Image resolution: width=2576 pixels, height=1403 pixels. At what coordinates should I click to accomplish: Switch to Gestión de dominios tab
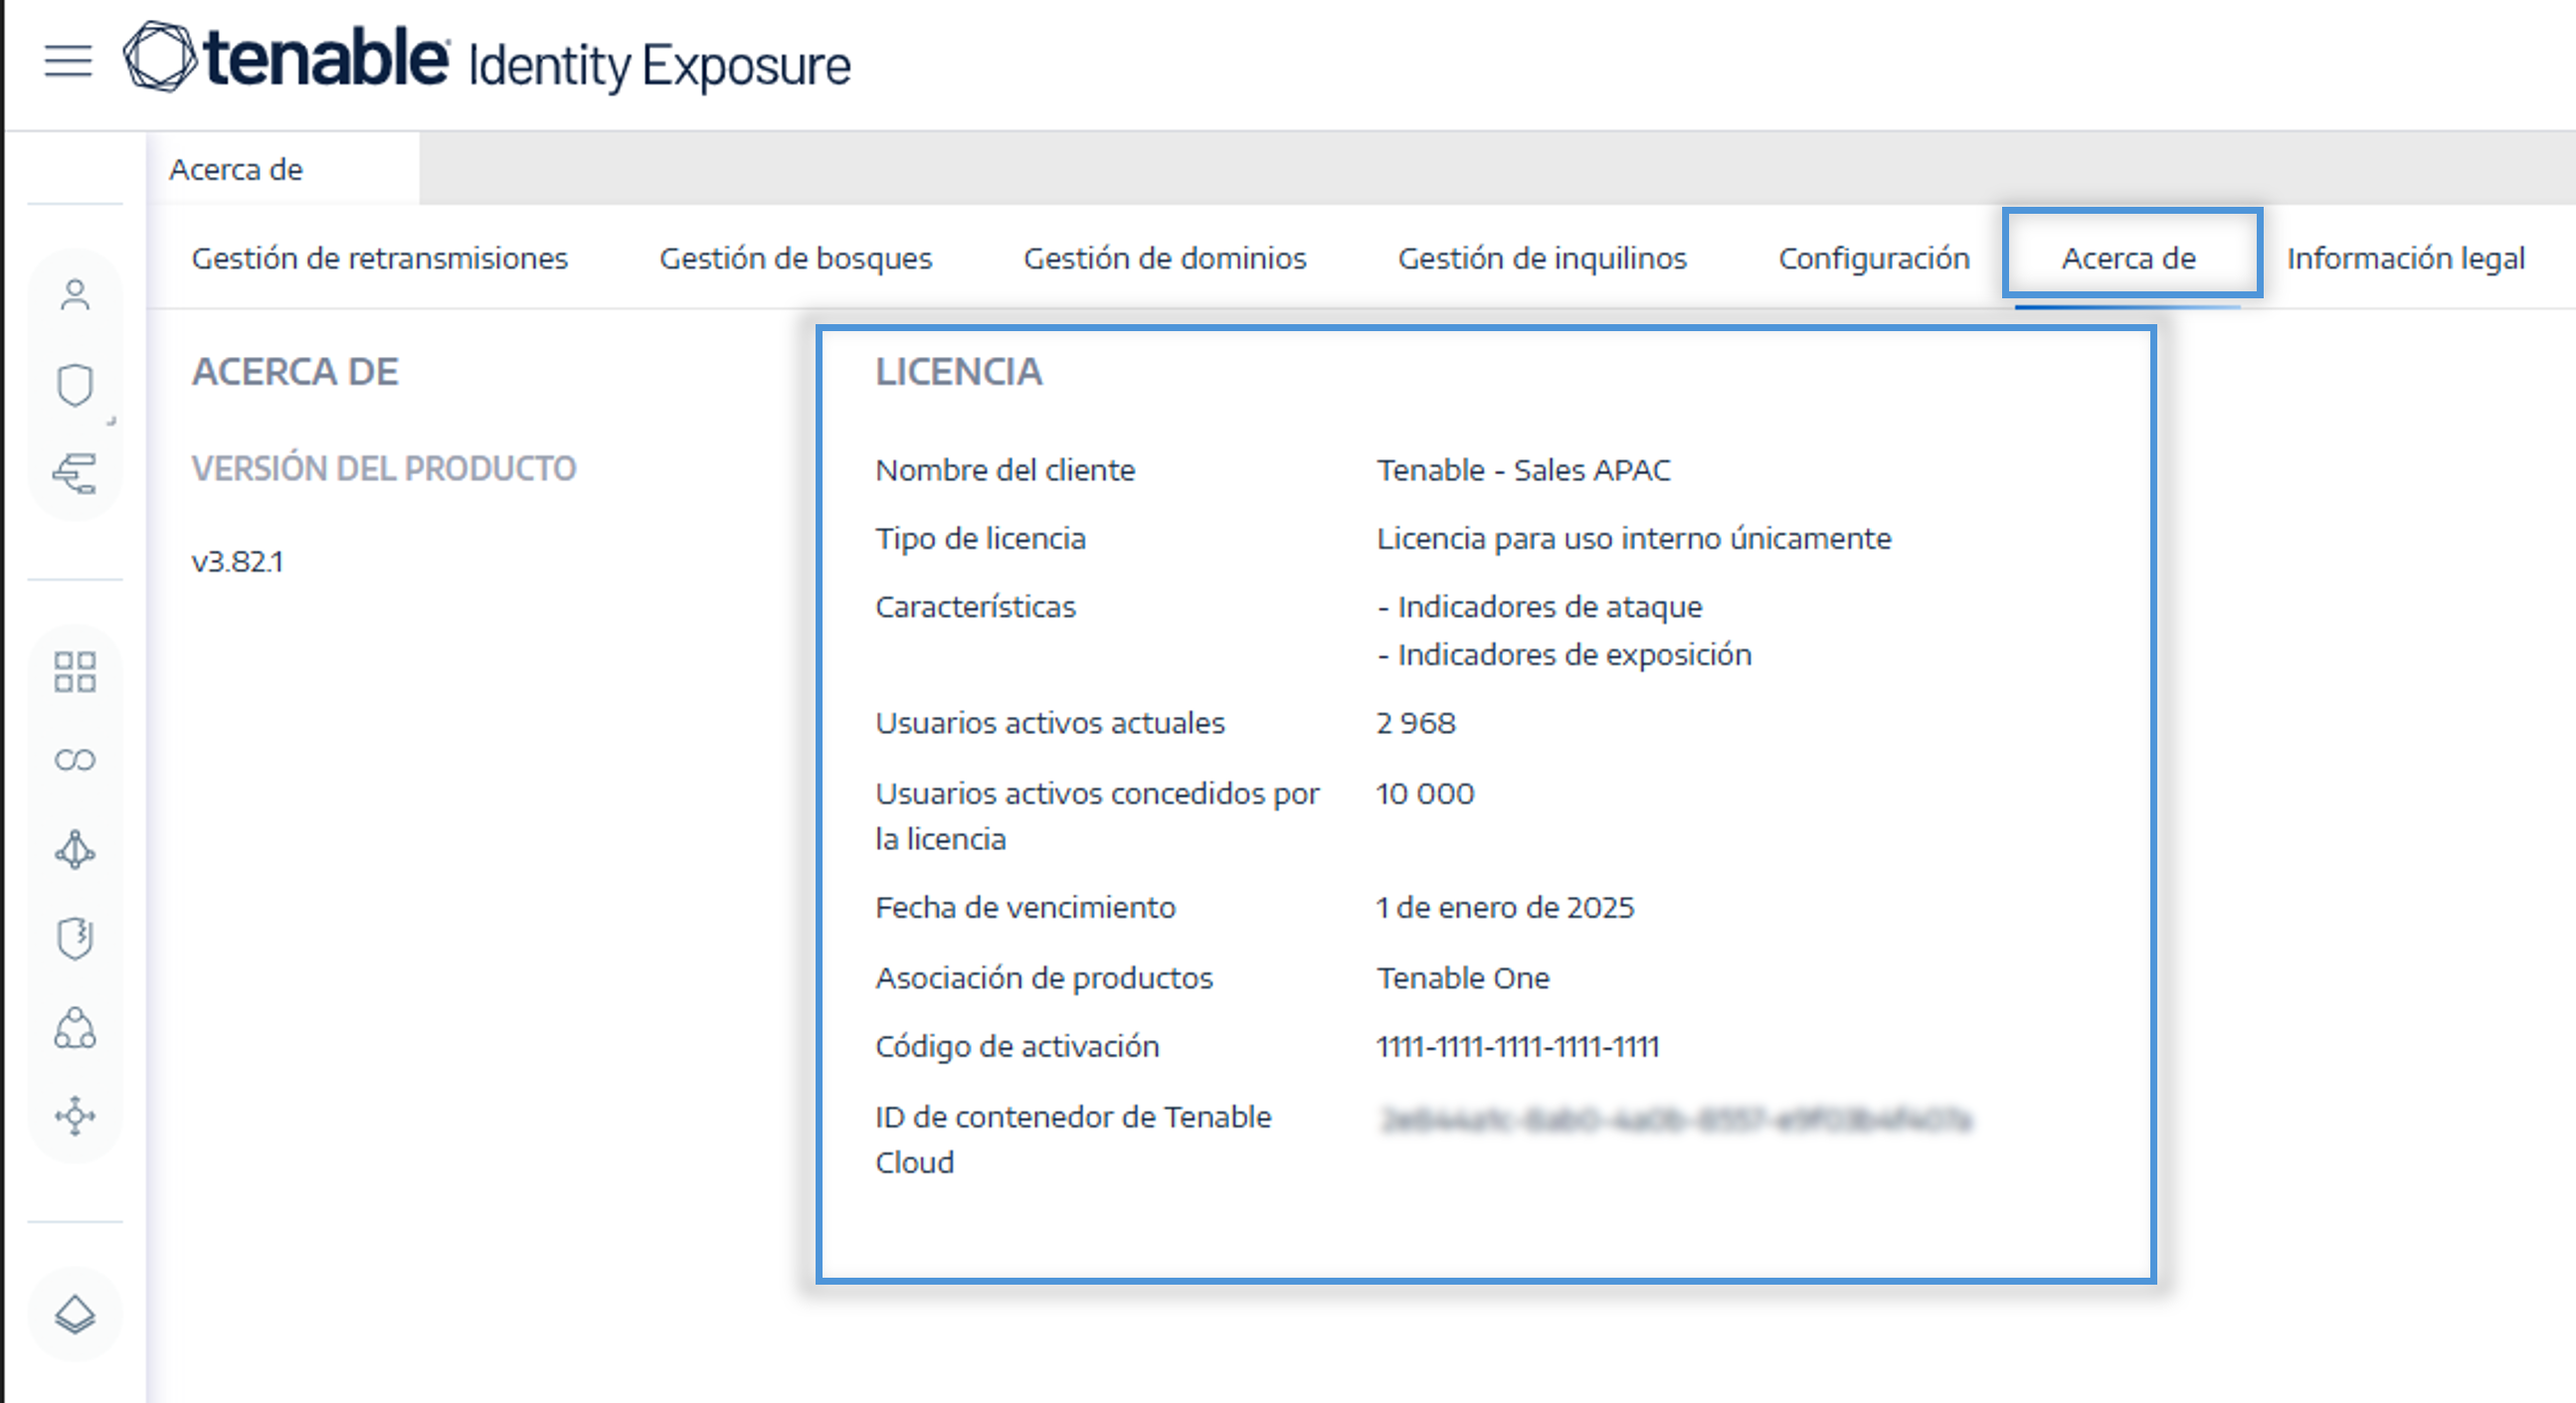click(x=1165, y=258)
